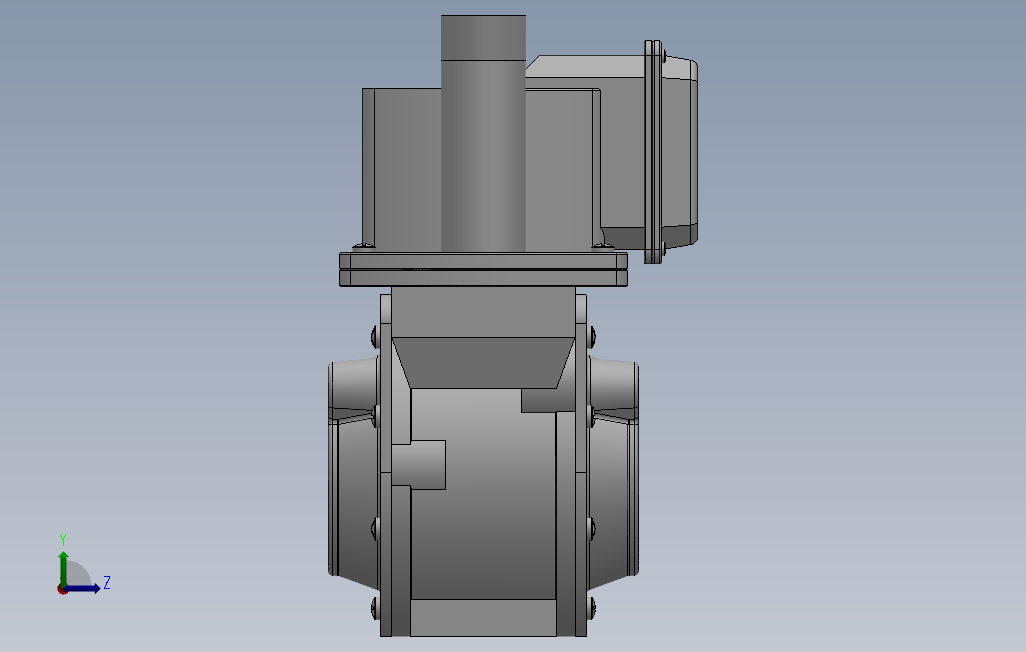Click the green Y axis arrow of the triad
The width and height of the screenshot is (1026, 652).
click(x=63, y=568)
